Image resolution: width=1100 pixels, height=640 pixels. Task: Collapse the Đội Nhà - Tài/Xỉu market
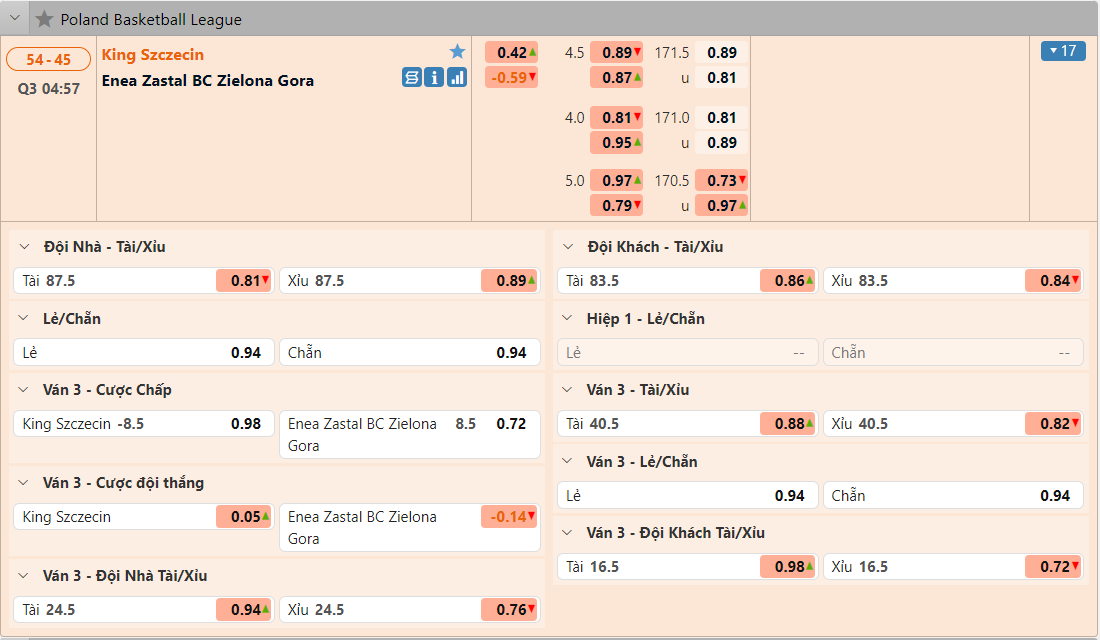click(24, 247)
